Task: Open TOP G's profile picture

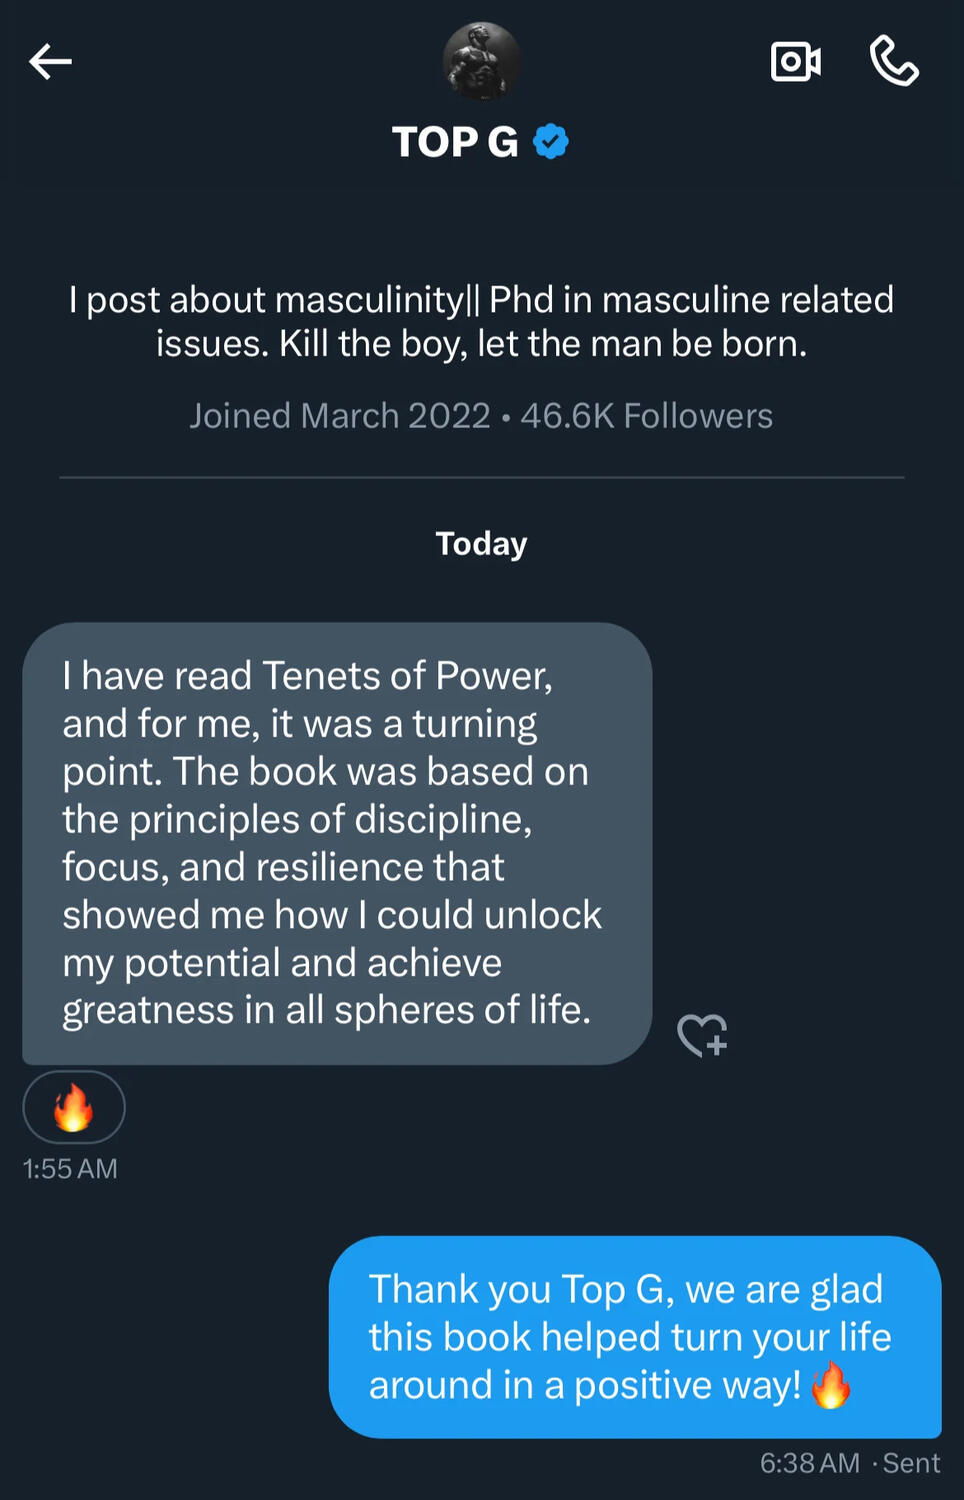Action: coord(481,62)
